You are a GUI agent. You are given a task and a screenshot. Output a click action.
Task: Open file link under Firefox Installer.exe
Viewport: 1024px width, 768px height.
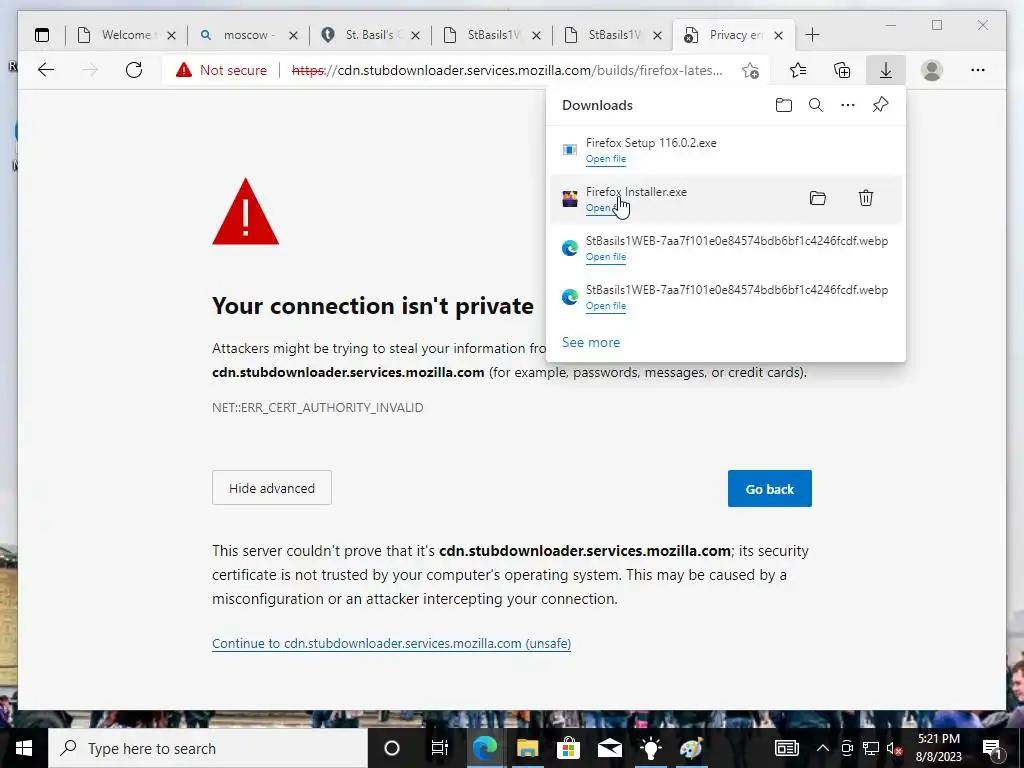click(605, 208)
